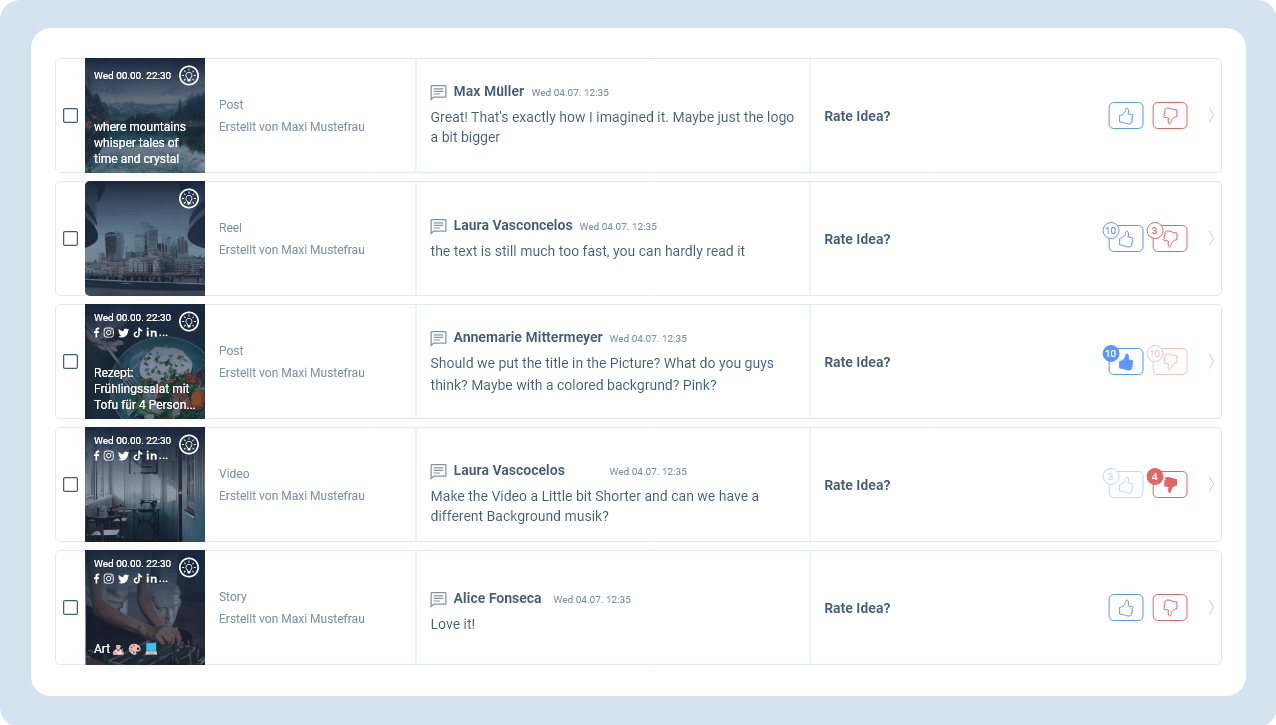Viewport: 1276px width, 725px height.
Task: Open Story row details via right chevron
Action: (1211, 608)
